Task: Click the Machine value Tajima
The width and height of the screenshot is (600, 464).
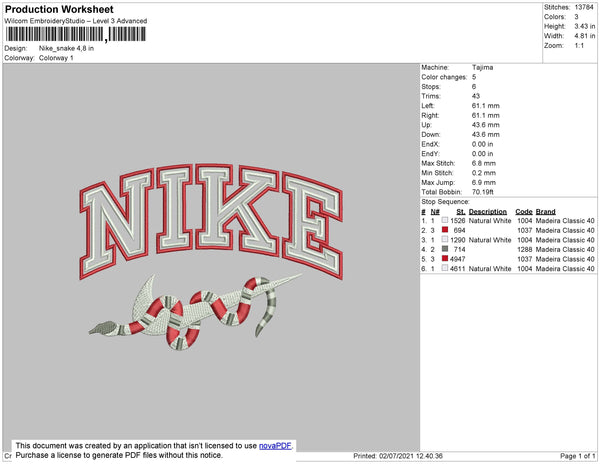Action: [483, 67]
